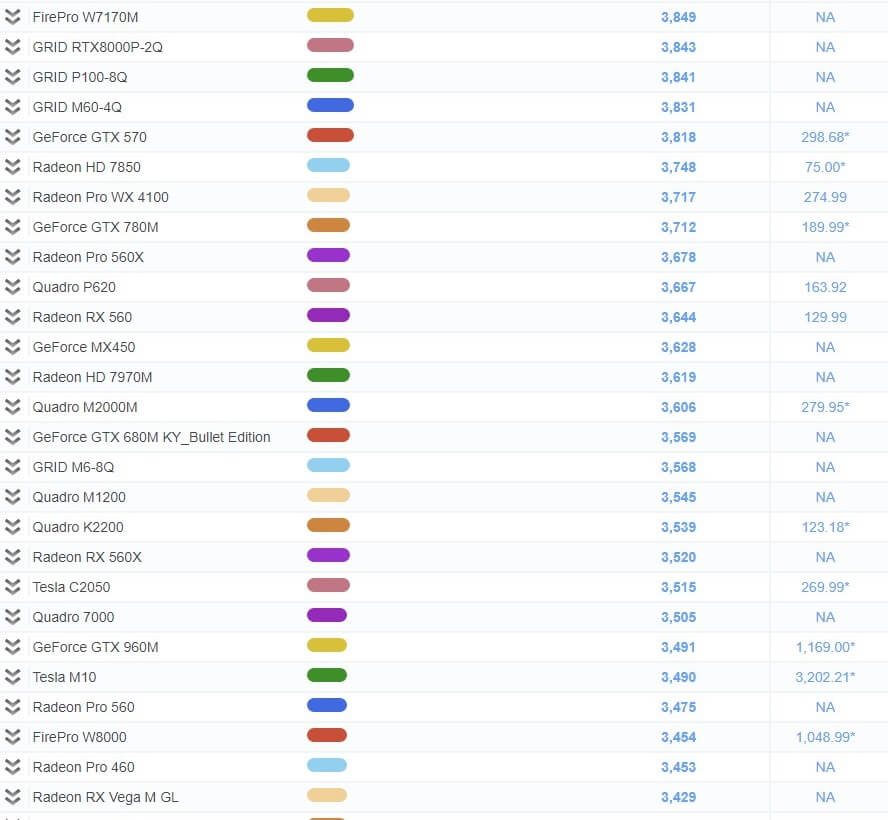The image size is (888, 820).
Task: Open the Radeon RX 560 link
Action: [82, 317]
